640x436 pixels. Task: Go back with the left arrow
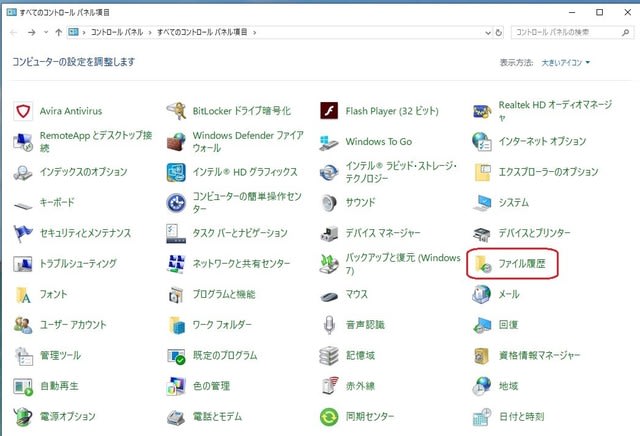point(13,32)
